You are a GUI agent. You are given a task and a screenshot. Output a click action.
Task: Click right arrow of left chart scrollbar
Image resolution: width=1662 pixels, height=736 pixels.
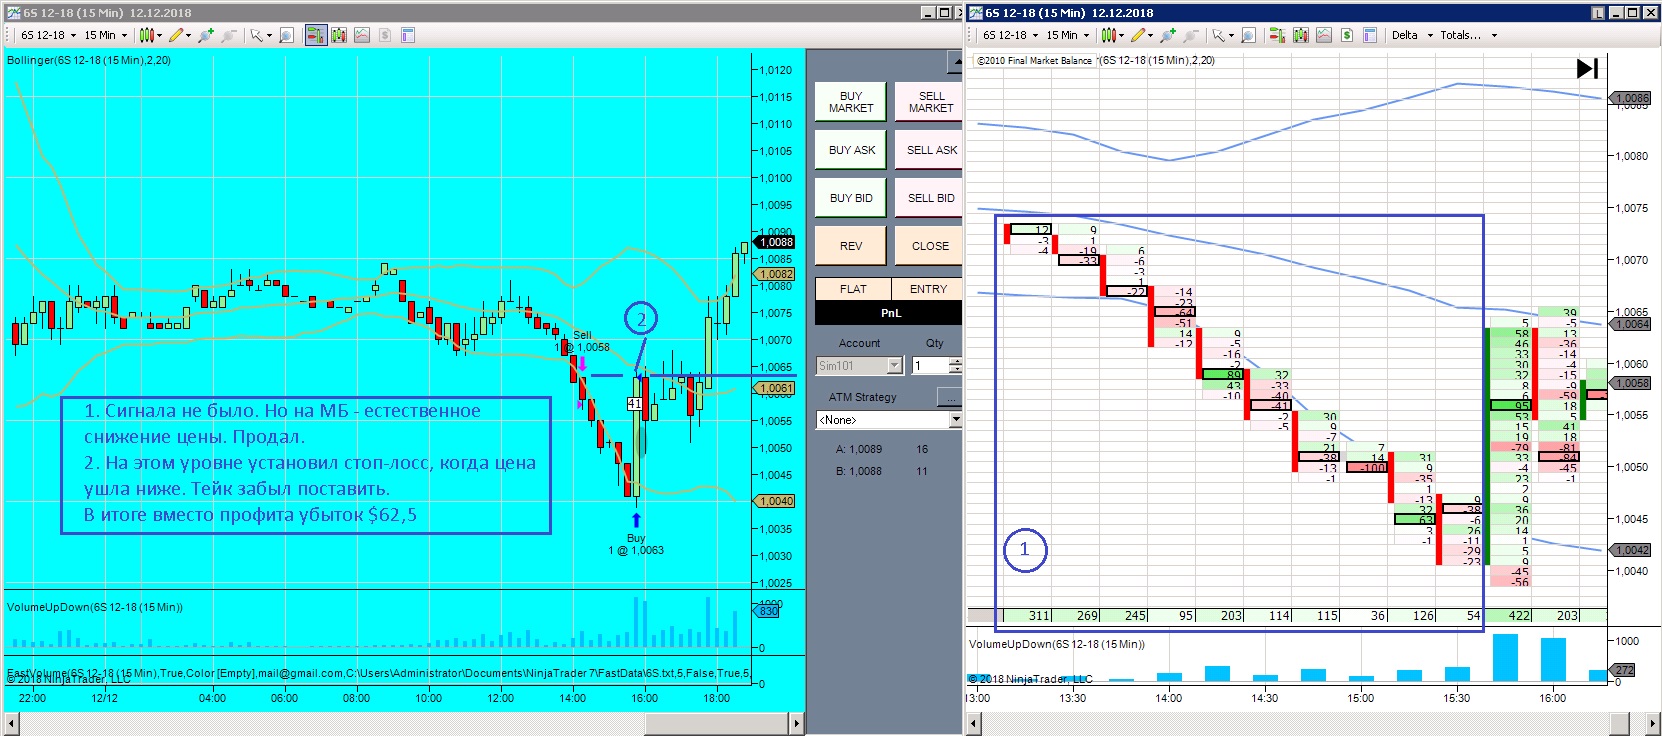tap(796, 722)
